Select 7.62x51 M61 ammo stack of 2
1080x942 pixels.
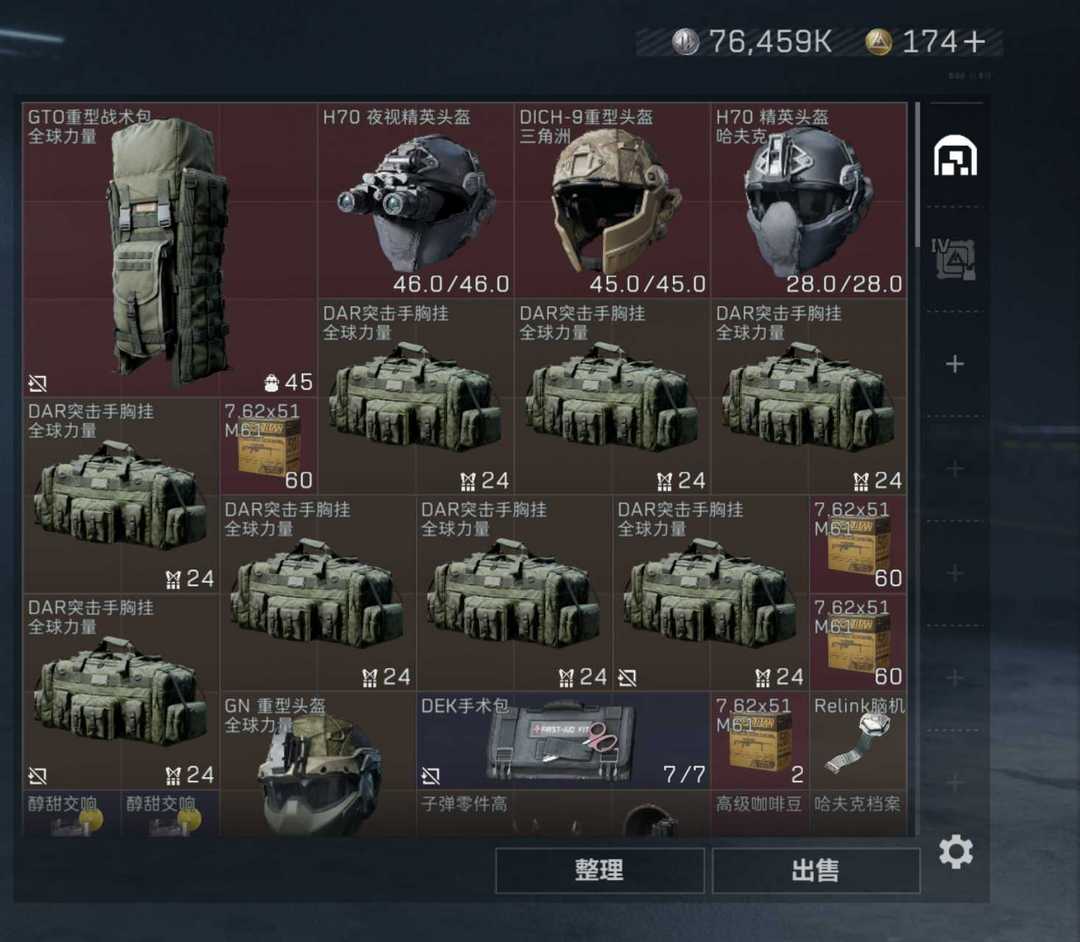point(760,740)
